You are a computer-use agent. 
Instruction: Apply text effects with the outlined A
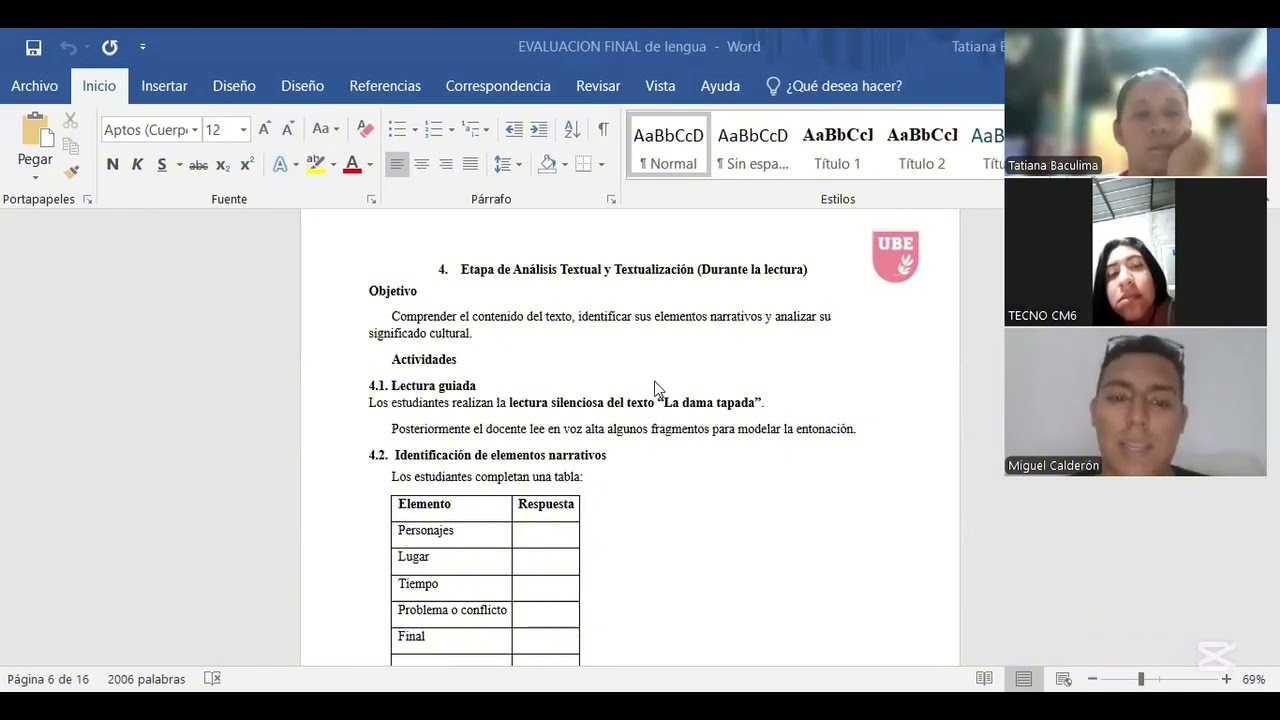pos(280,165)
